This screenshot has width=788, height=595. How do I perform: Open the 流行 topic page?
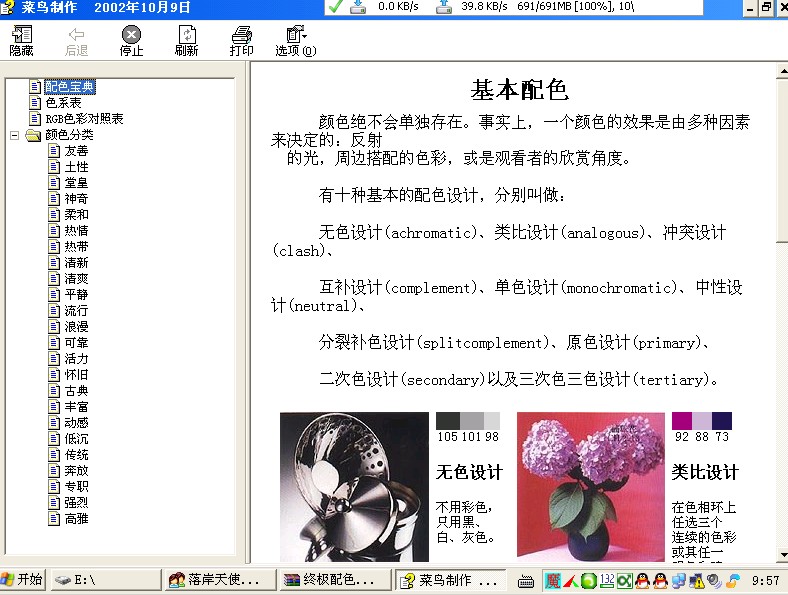coord(76,311)
